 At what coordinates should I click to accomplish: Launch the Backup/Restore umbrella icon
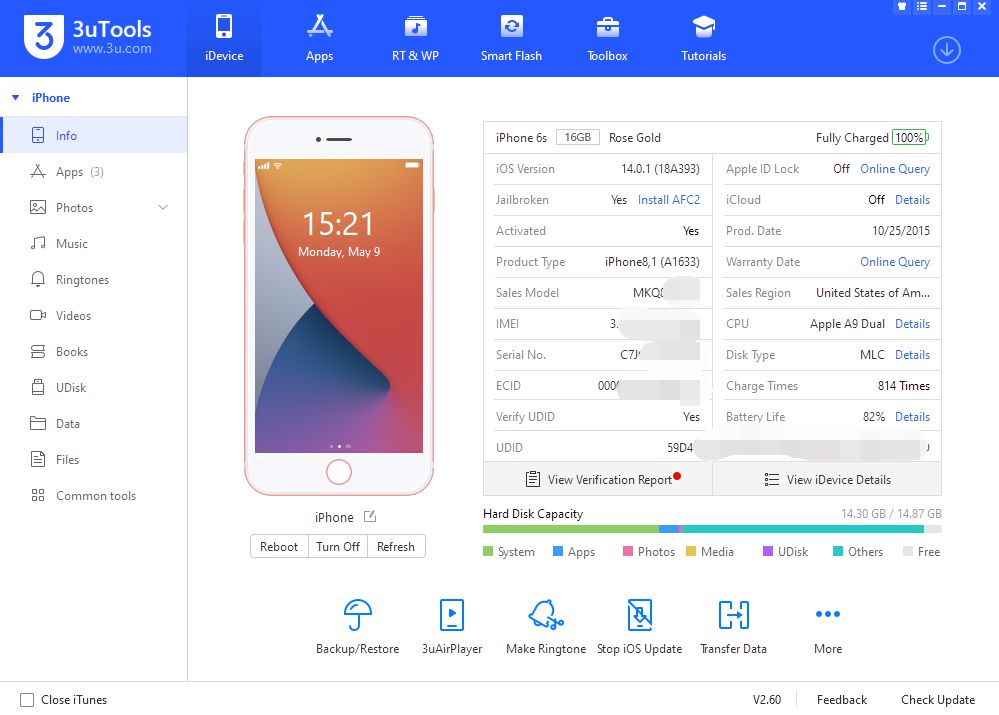point(357,614)
